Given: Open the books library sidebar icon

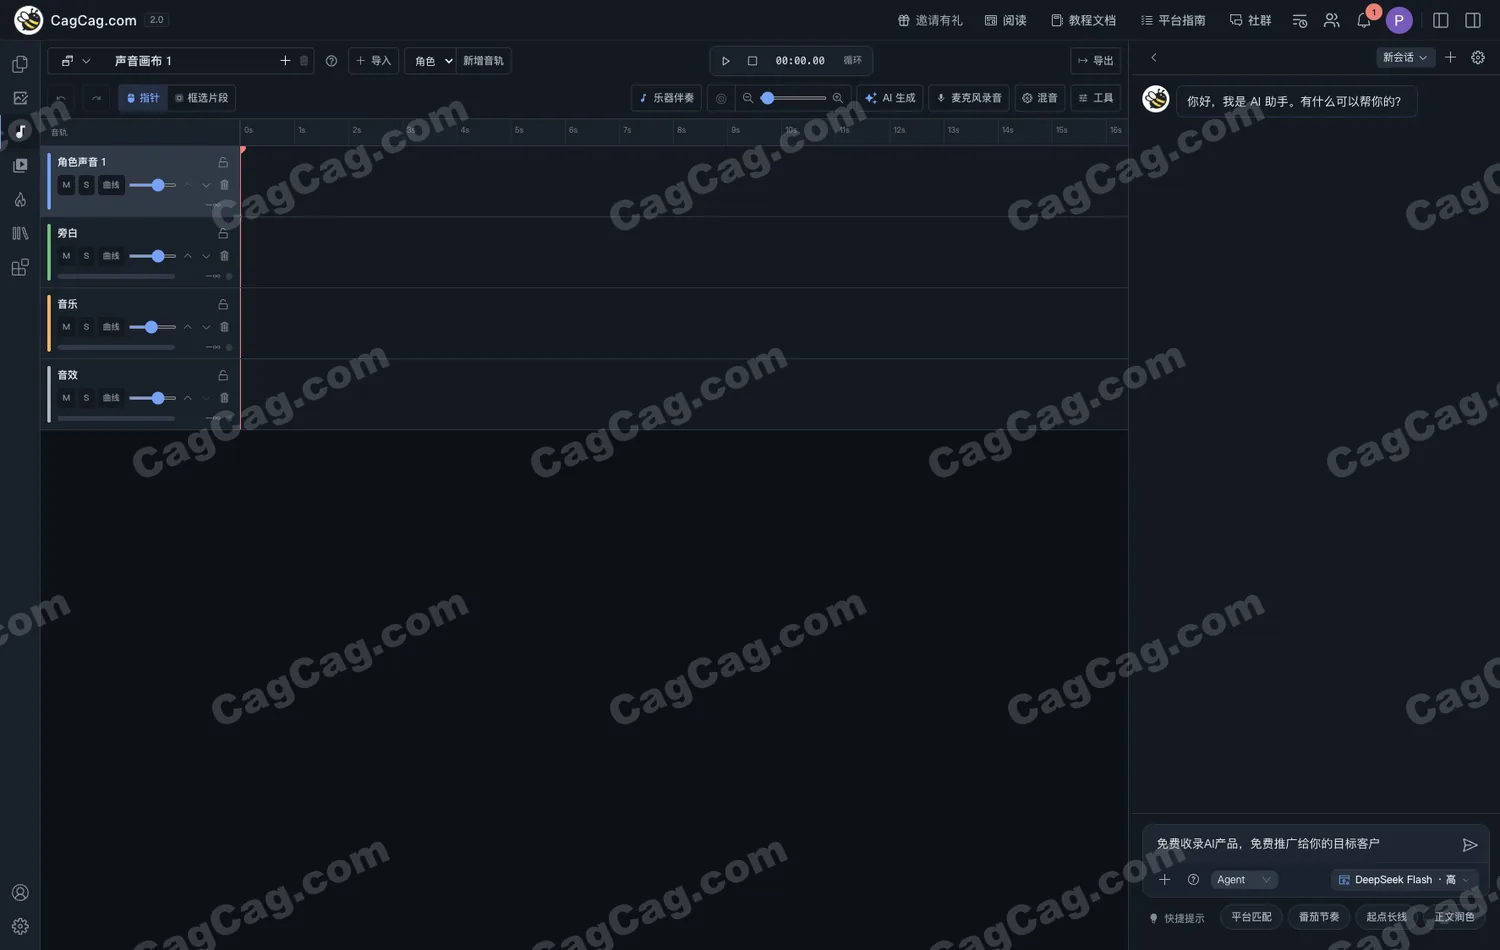Looking at the screenshot, I should pos(20,233).
